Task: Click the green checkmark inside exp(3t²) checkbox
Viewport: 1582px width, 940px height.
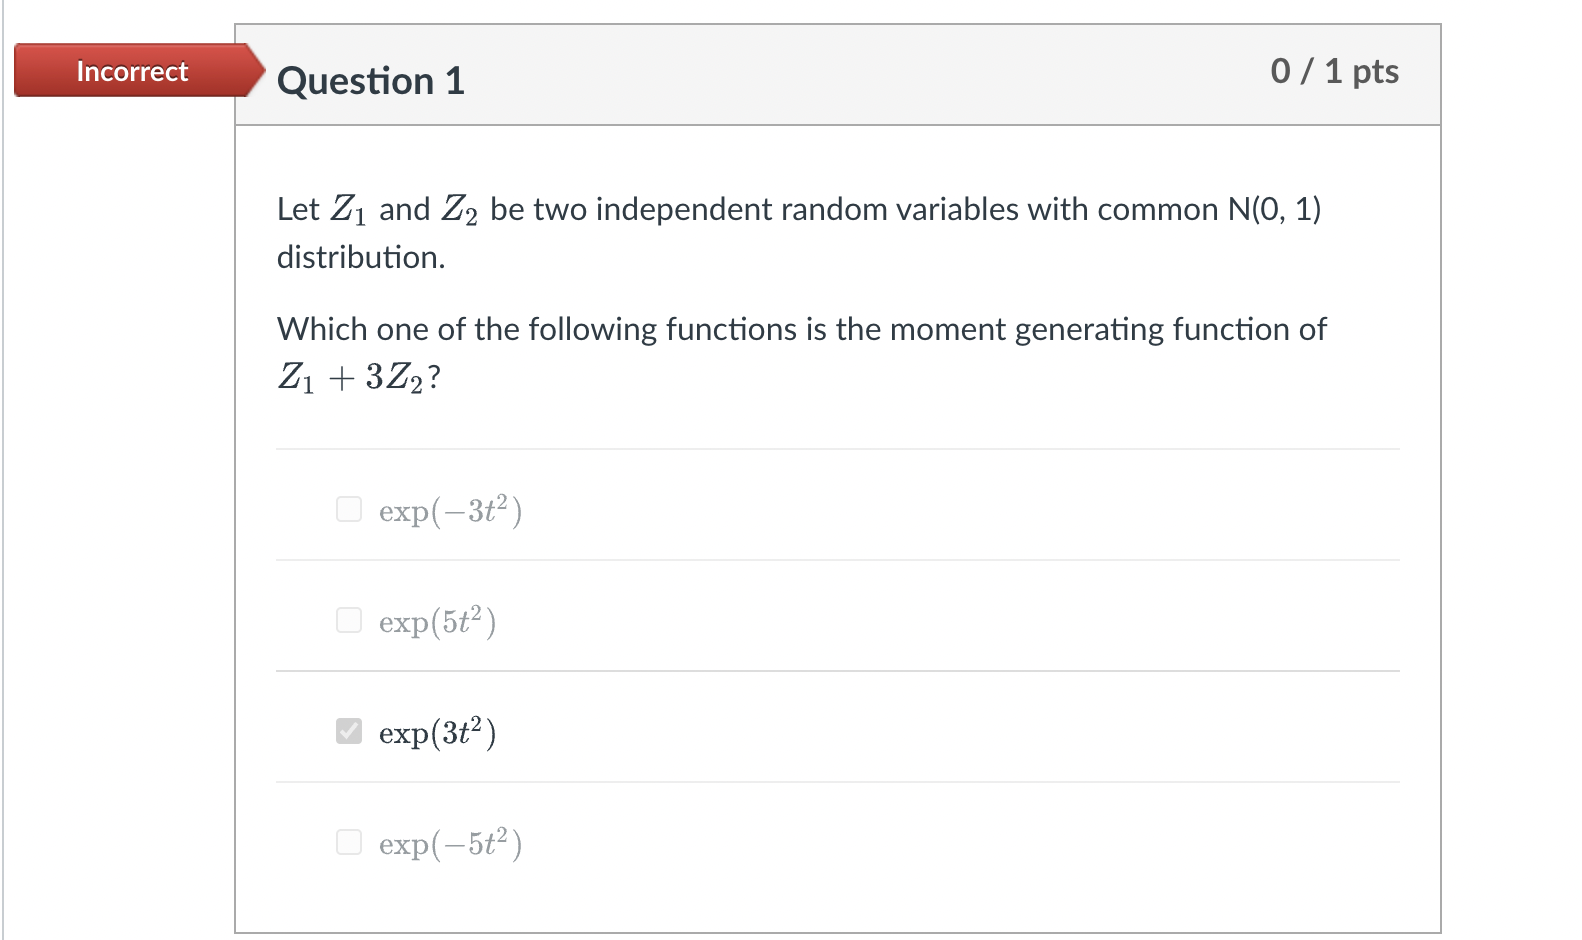Action: point(348,731)
